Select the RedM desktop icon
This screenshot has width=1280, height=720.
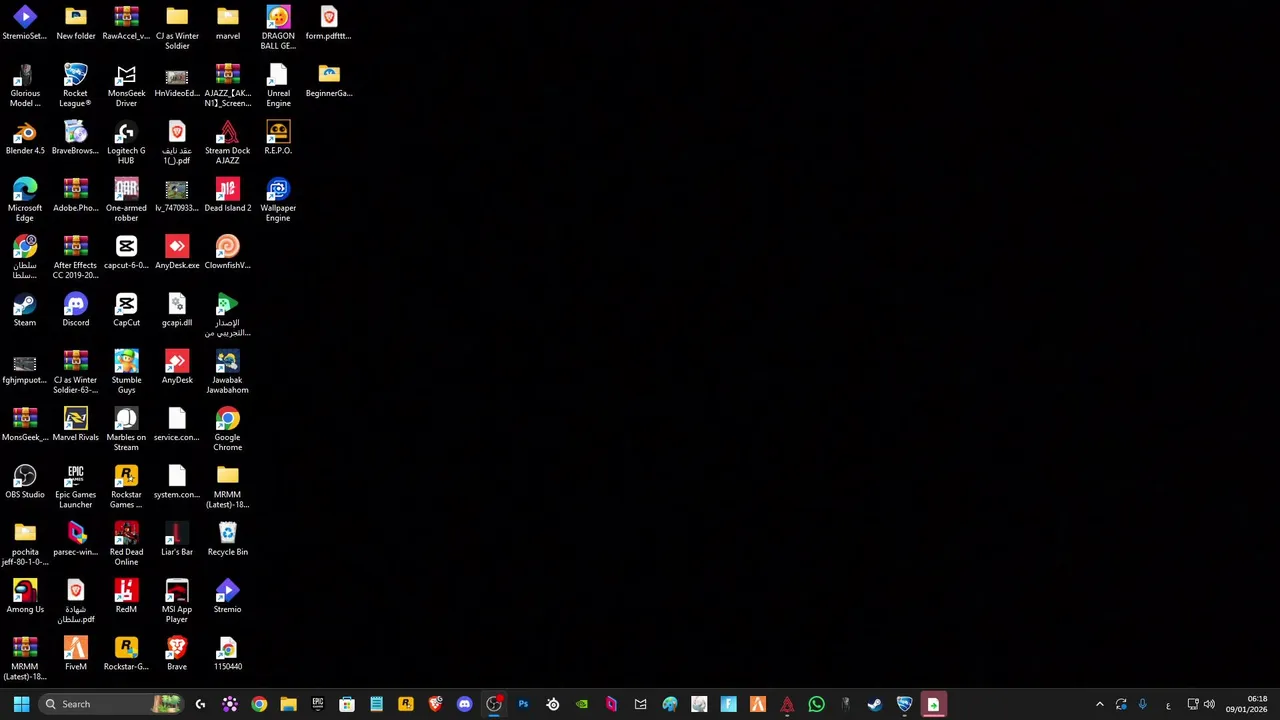[x=126, y=597]
